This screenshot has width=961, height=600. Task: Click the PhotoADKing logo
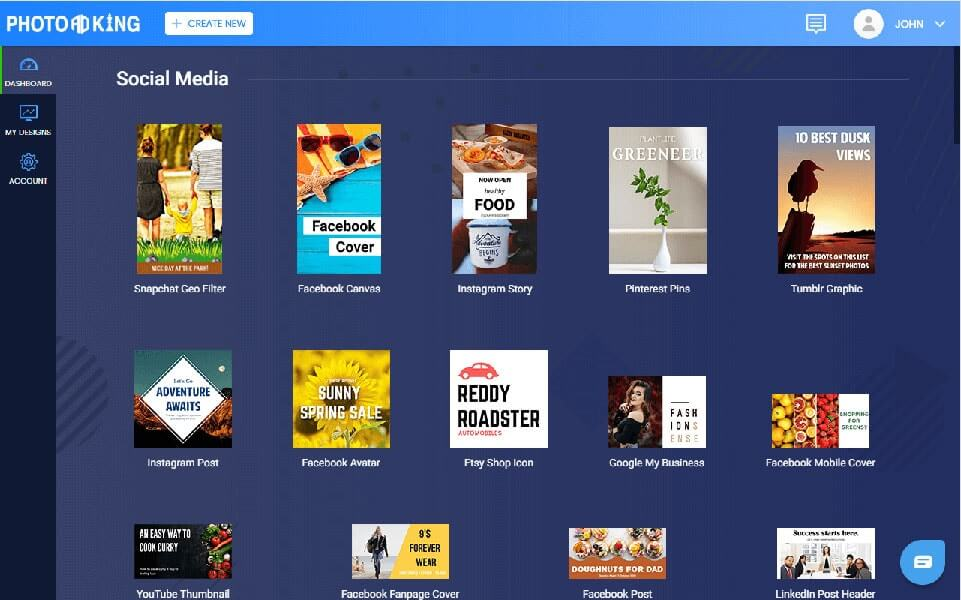(x=73, y=24)
